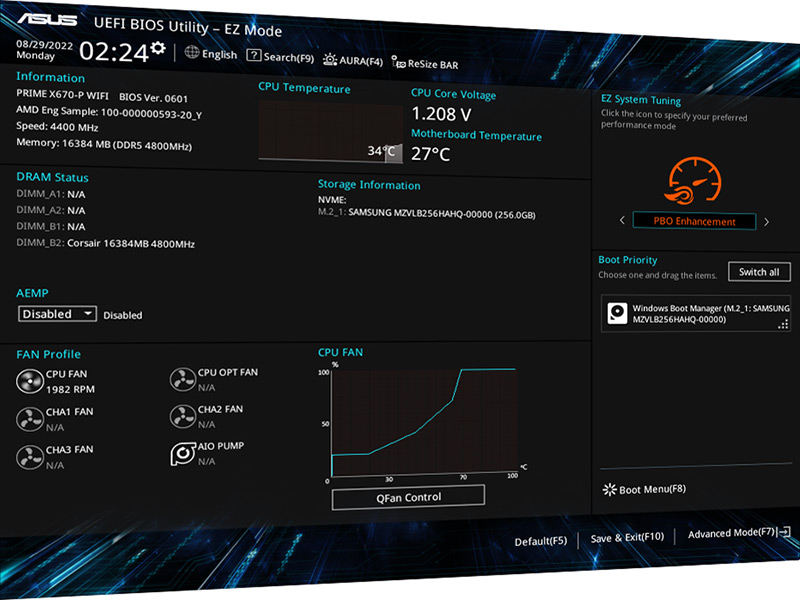
Task: Click the ASUS logo
Action: (x=47, y=19)
